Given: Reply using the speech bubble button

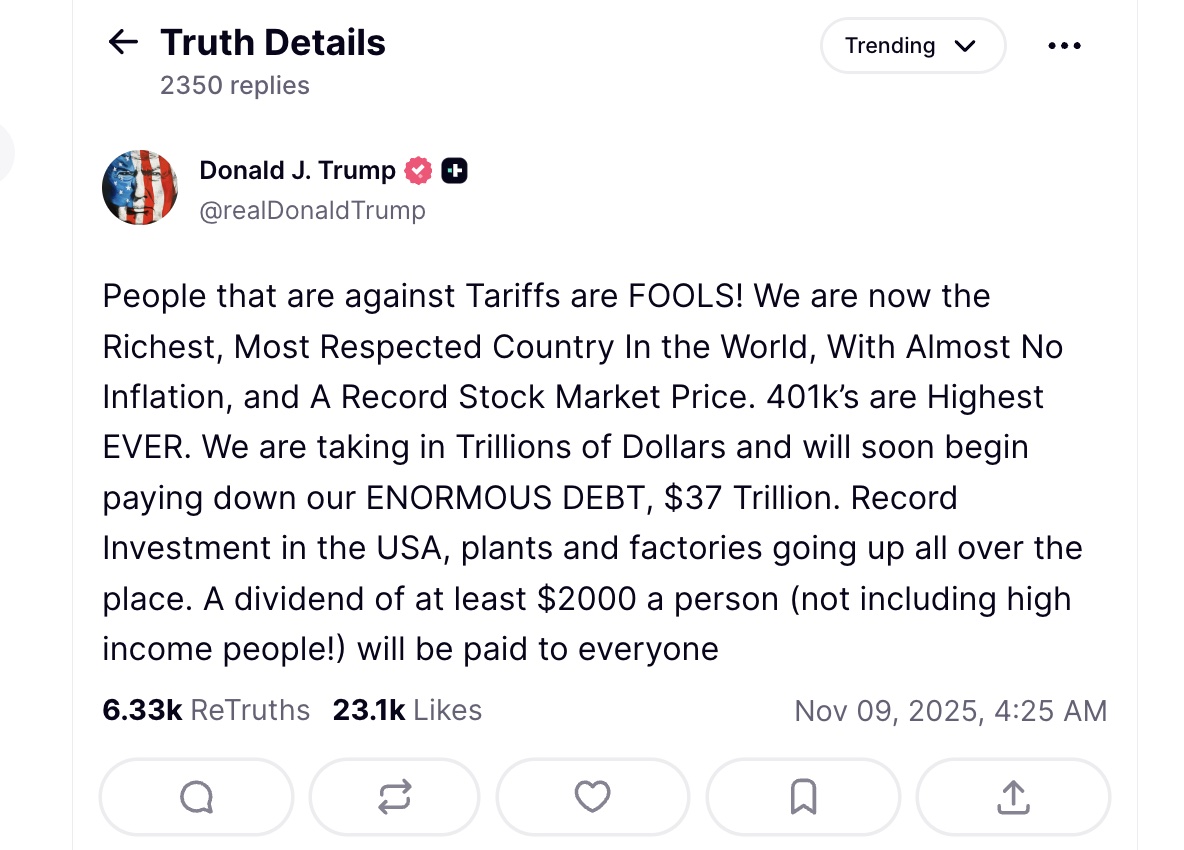Looking at the screenshot, I should tap(196, 797).
